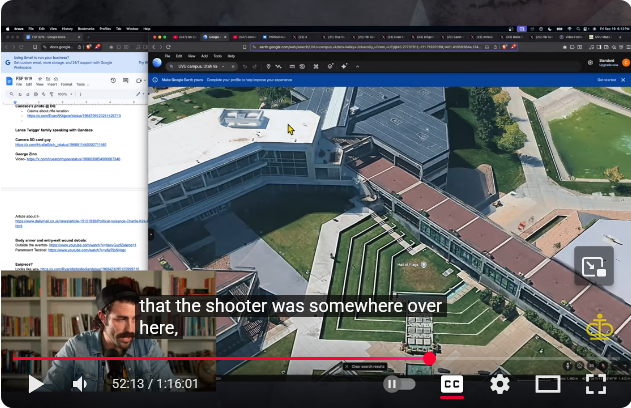
Task: Mute the video using the speaker icon
Action: pos(79,384)
